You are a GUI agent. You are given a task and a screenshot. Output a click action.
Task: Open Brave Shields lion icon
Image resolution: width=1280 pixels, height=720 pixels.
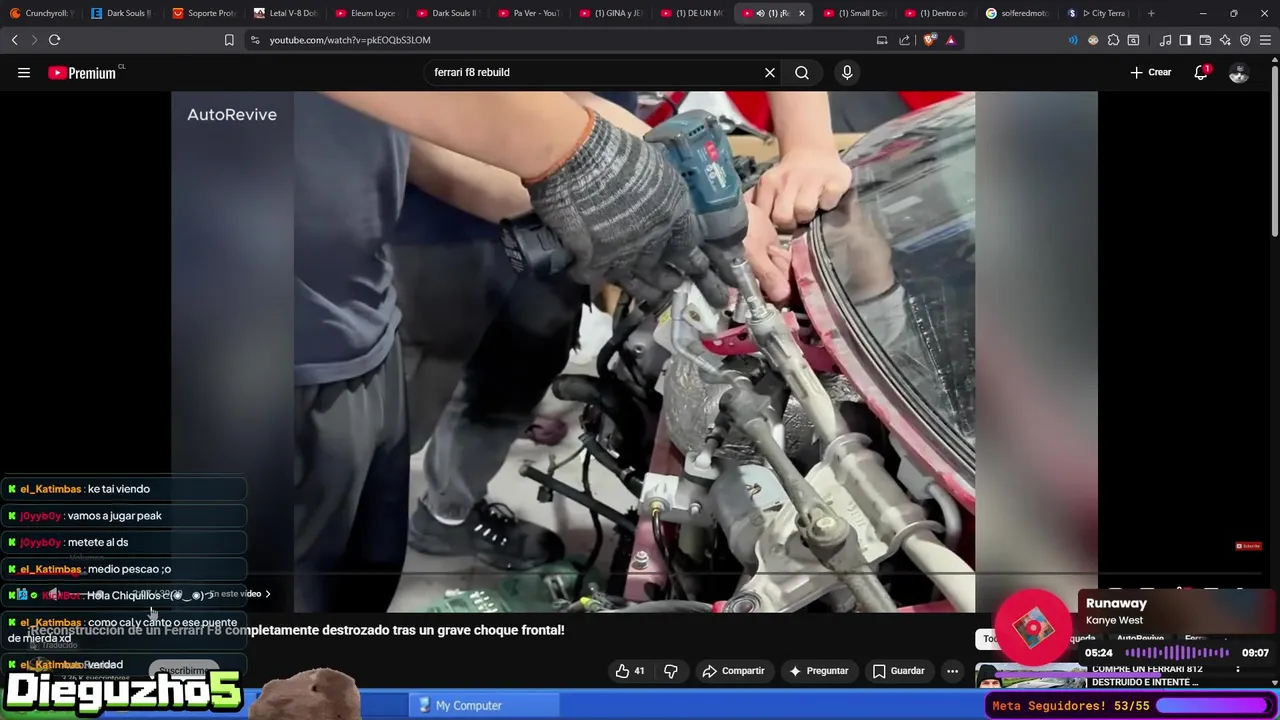coord(930,40)
